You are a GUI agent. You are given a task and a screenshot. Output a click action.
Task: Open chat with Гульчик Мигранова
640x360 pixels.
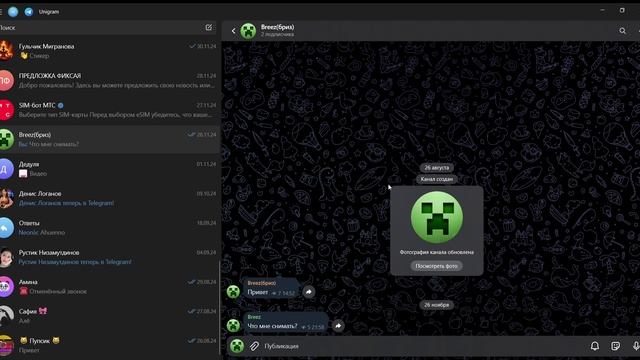pyautogui.click(x=109, y=51)
